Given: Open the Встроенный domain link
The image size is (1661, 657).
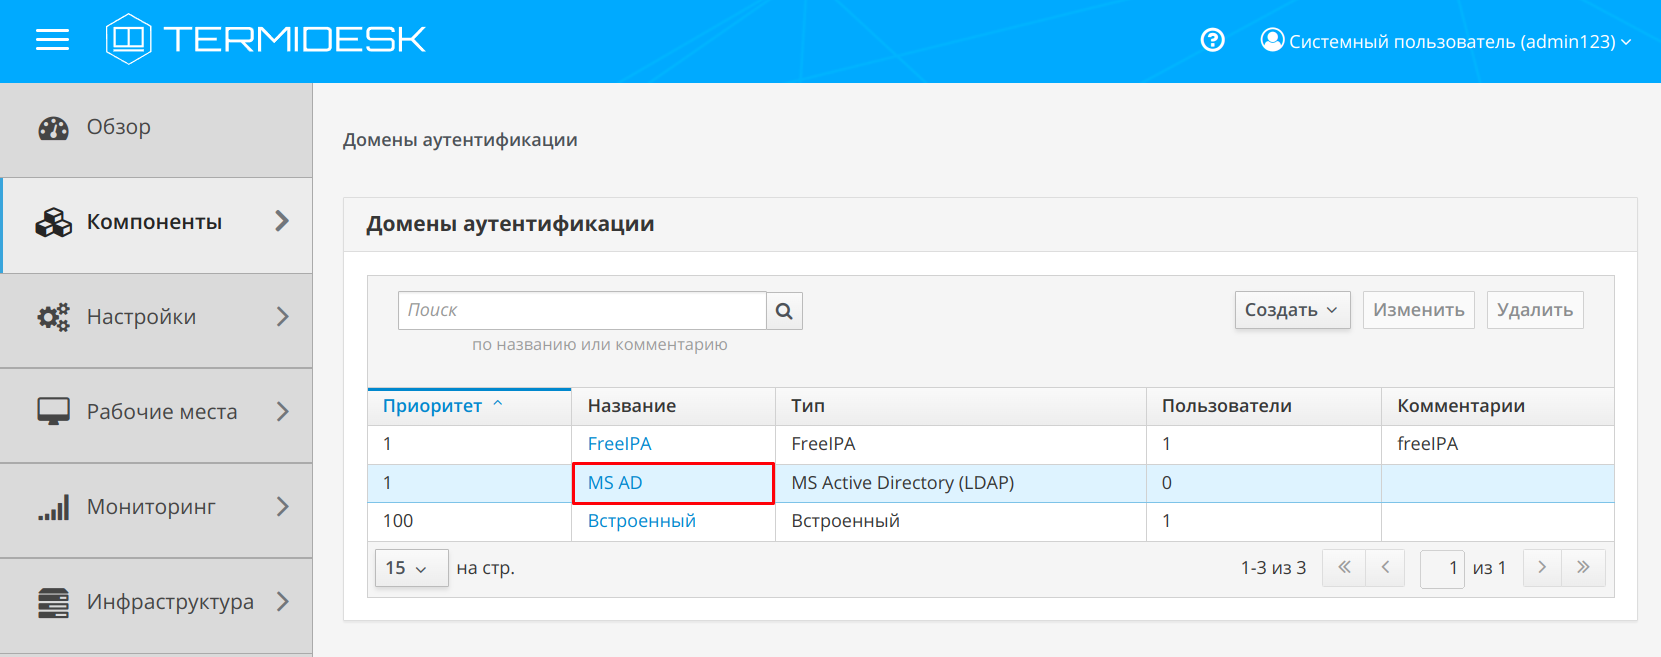Looking at the screenshot, I should pyautogui.click(x=641, y=521).
